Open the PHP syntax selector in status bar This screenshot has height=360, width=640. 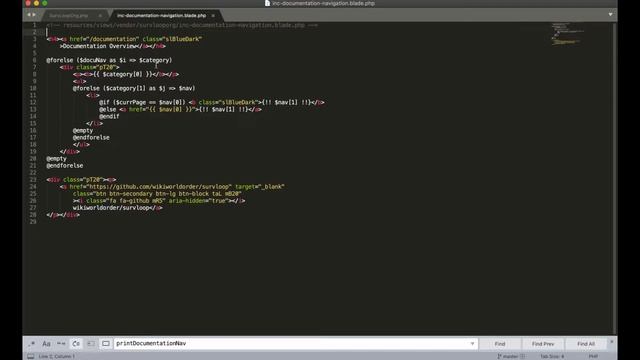(x=593, y=356)
